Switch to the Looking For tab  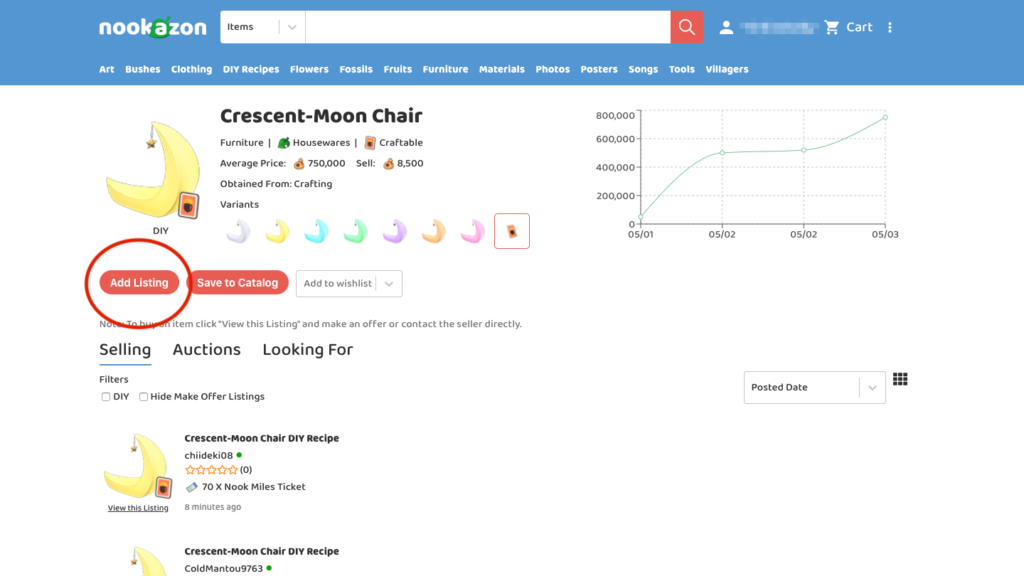[x=308, y=350]
